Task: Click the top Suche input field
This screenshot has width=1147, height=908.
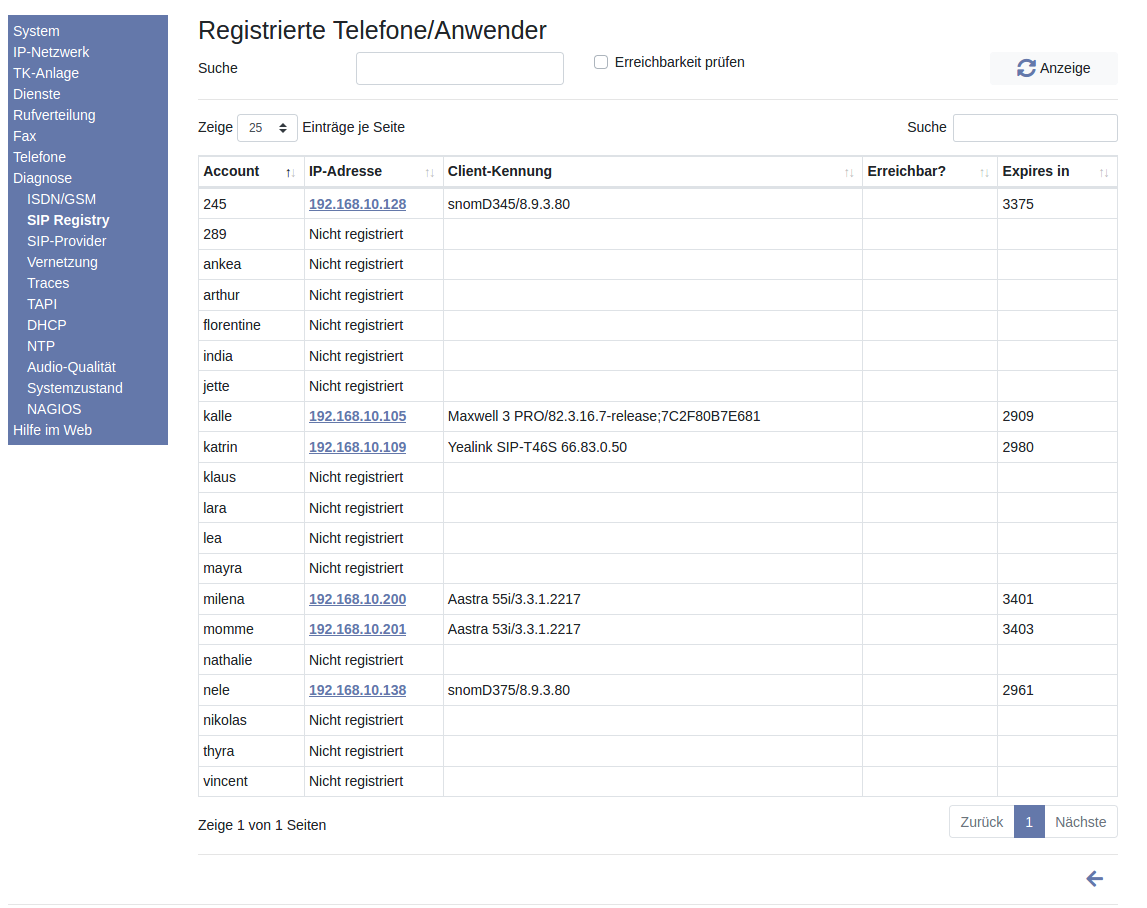Action: [x=459, y=69]
